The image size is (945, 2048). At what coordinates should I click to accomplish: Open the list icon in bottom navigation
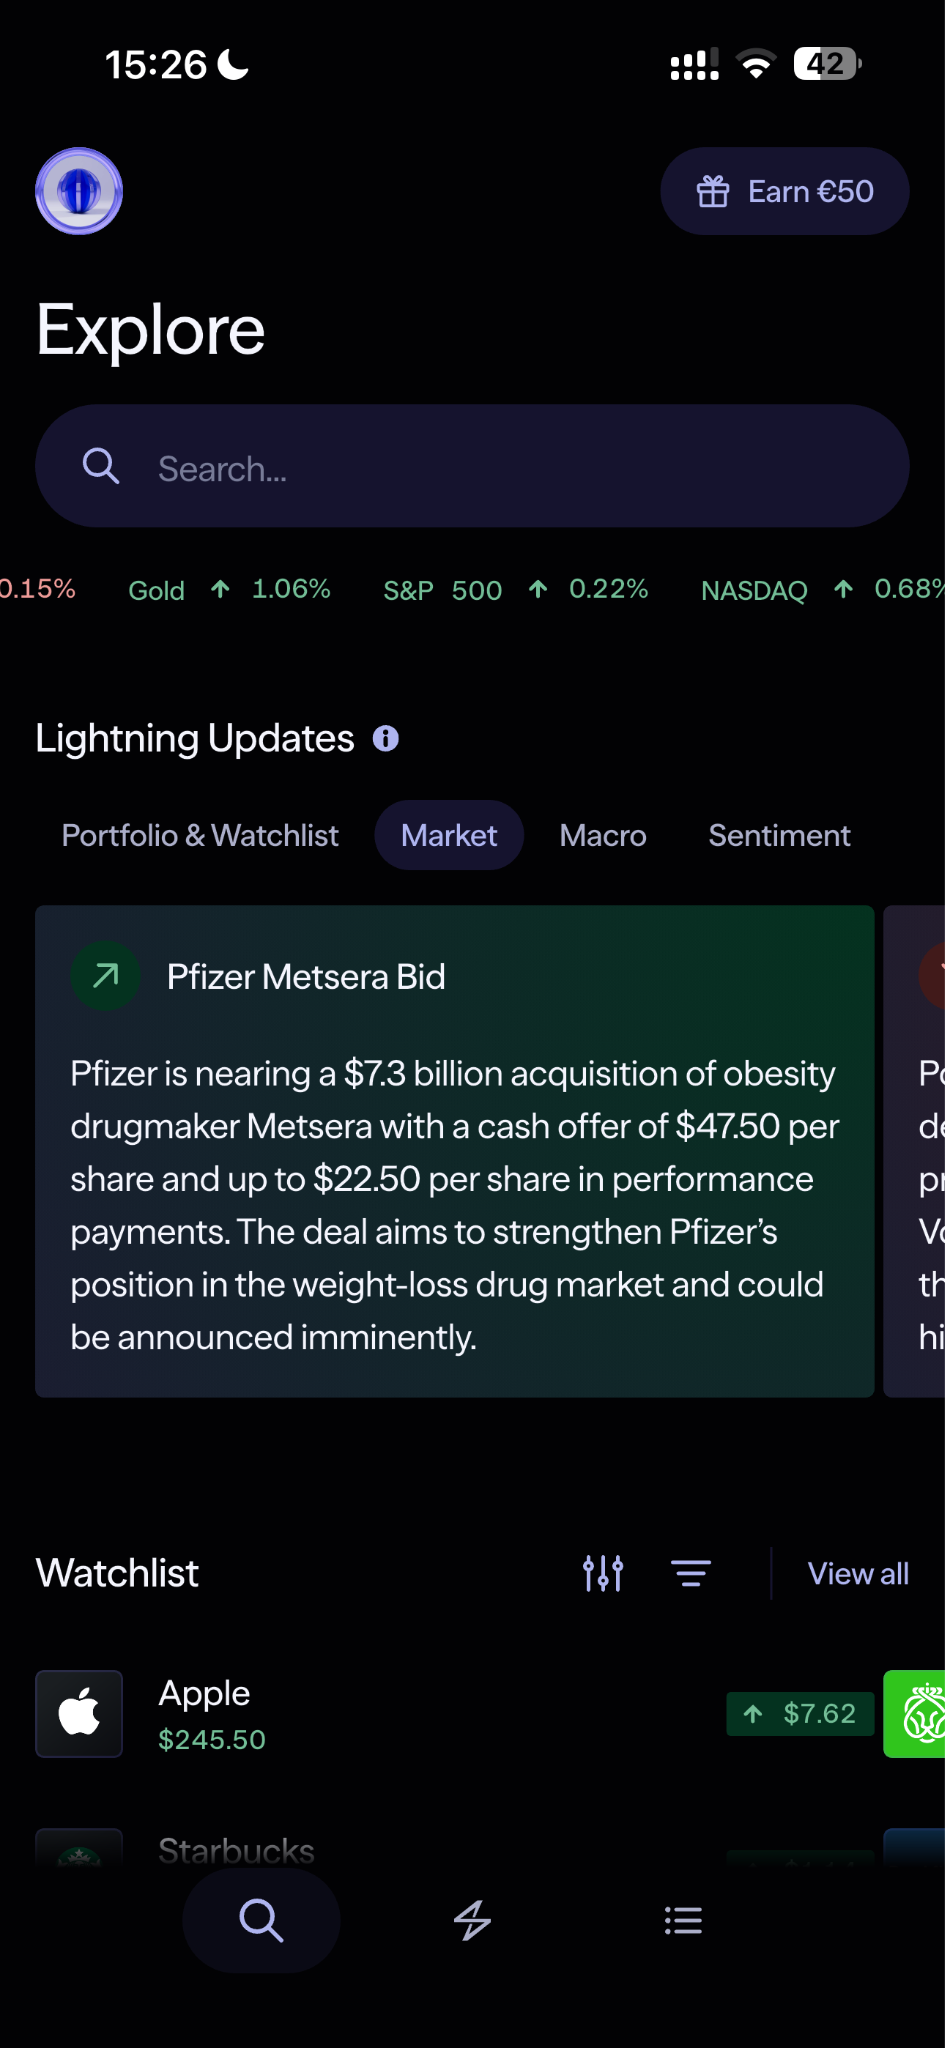(683, 1918)
